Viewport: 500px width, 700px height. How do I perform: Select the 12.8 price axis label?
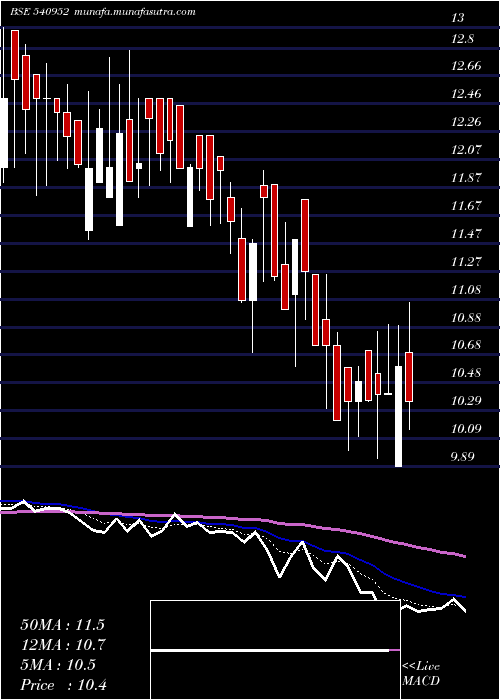462,39
